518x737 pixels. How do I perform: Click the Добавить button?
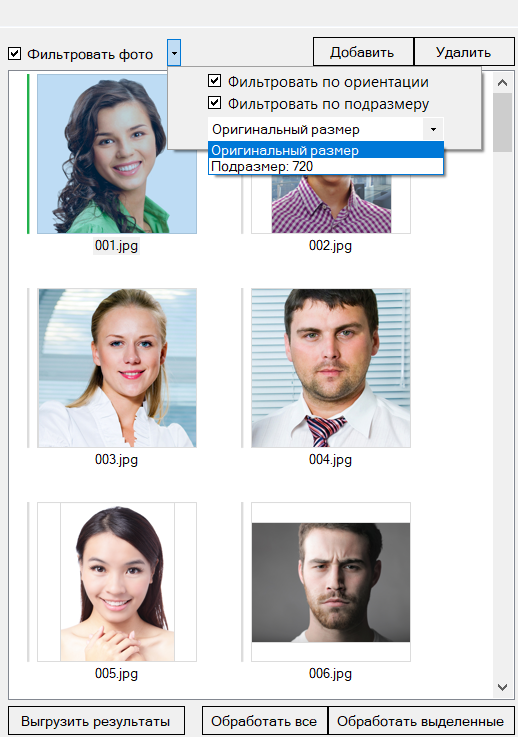[x=363, y=52]
